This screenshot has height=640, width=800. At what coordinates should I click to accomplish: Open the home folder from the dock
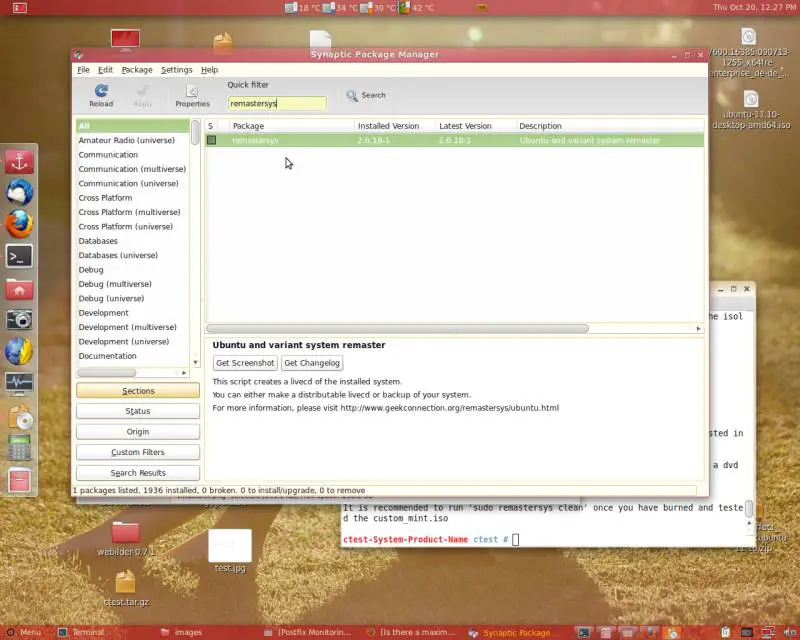[19, 288]
